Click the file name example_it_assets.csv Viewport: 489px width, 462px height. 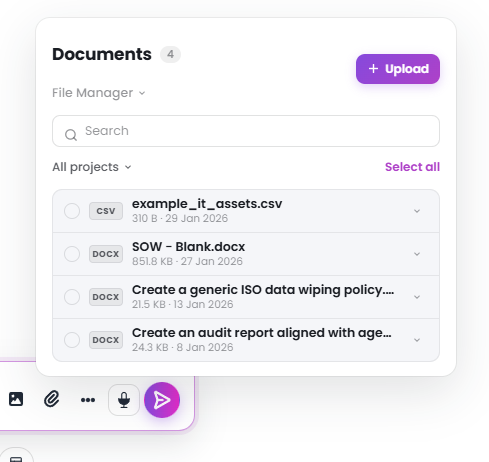coord(207,203)
